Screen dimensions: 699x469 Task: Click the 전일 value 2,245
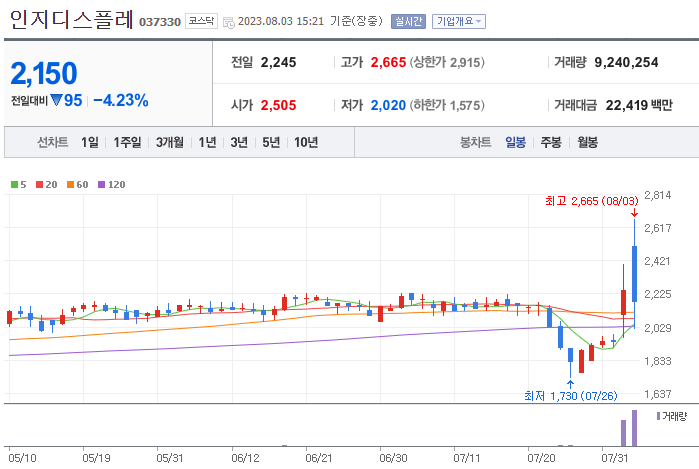(278, 62)
